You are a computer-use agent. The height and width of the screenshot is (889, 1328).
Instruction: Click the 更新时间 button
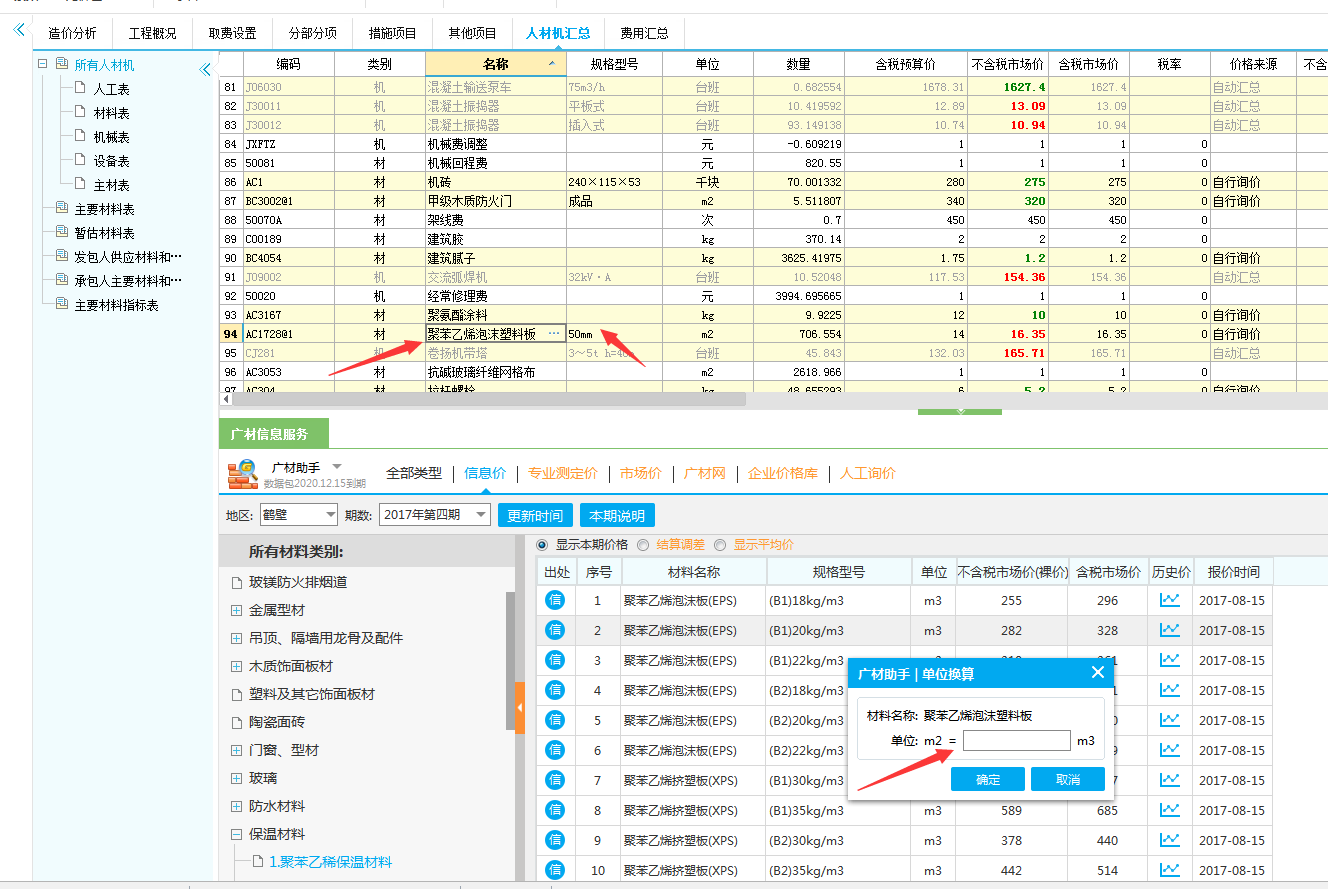coord(535,516)
